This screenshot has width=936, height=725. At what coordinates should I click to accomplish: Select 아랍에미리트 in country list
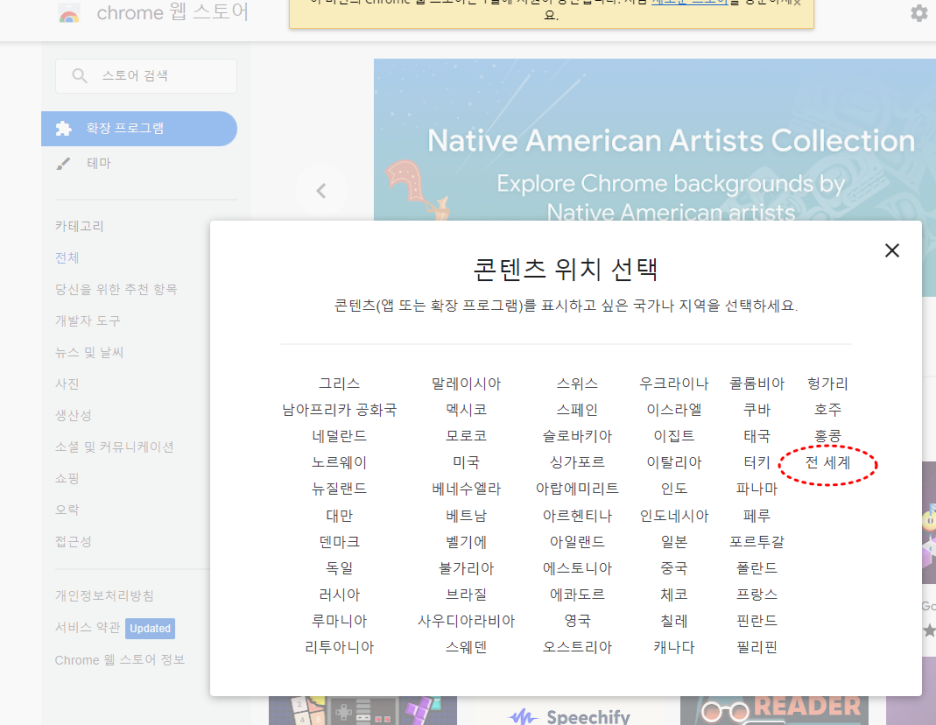tap(577, 489)
